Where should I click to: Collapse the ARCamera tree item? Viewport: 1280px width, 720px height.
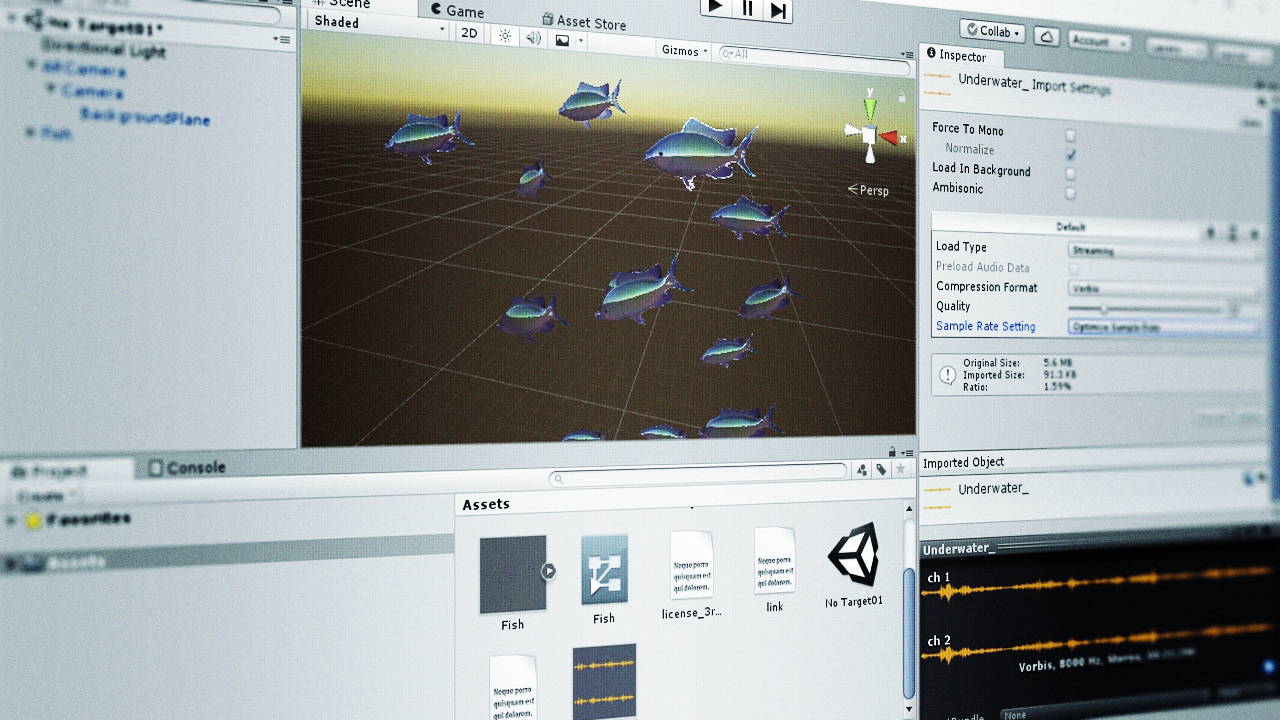click(32, 66)
